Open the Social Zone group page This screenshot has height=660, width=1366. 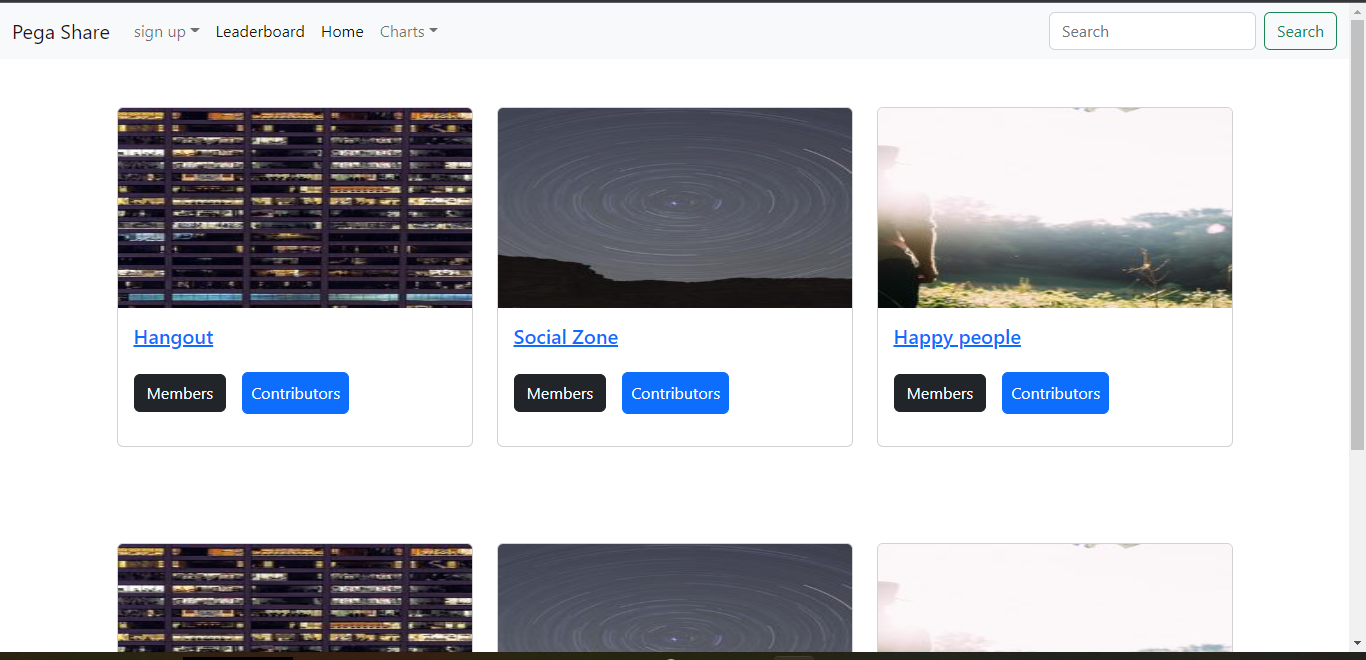tap(565, 337)
